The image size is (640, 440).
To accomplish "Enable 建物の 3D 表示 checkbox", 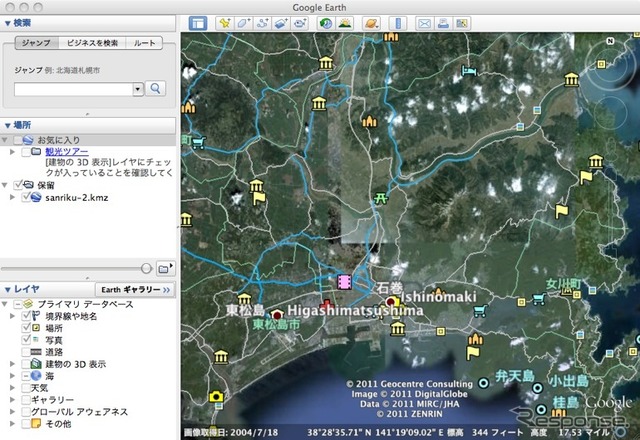I will click(26, 364).
